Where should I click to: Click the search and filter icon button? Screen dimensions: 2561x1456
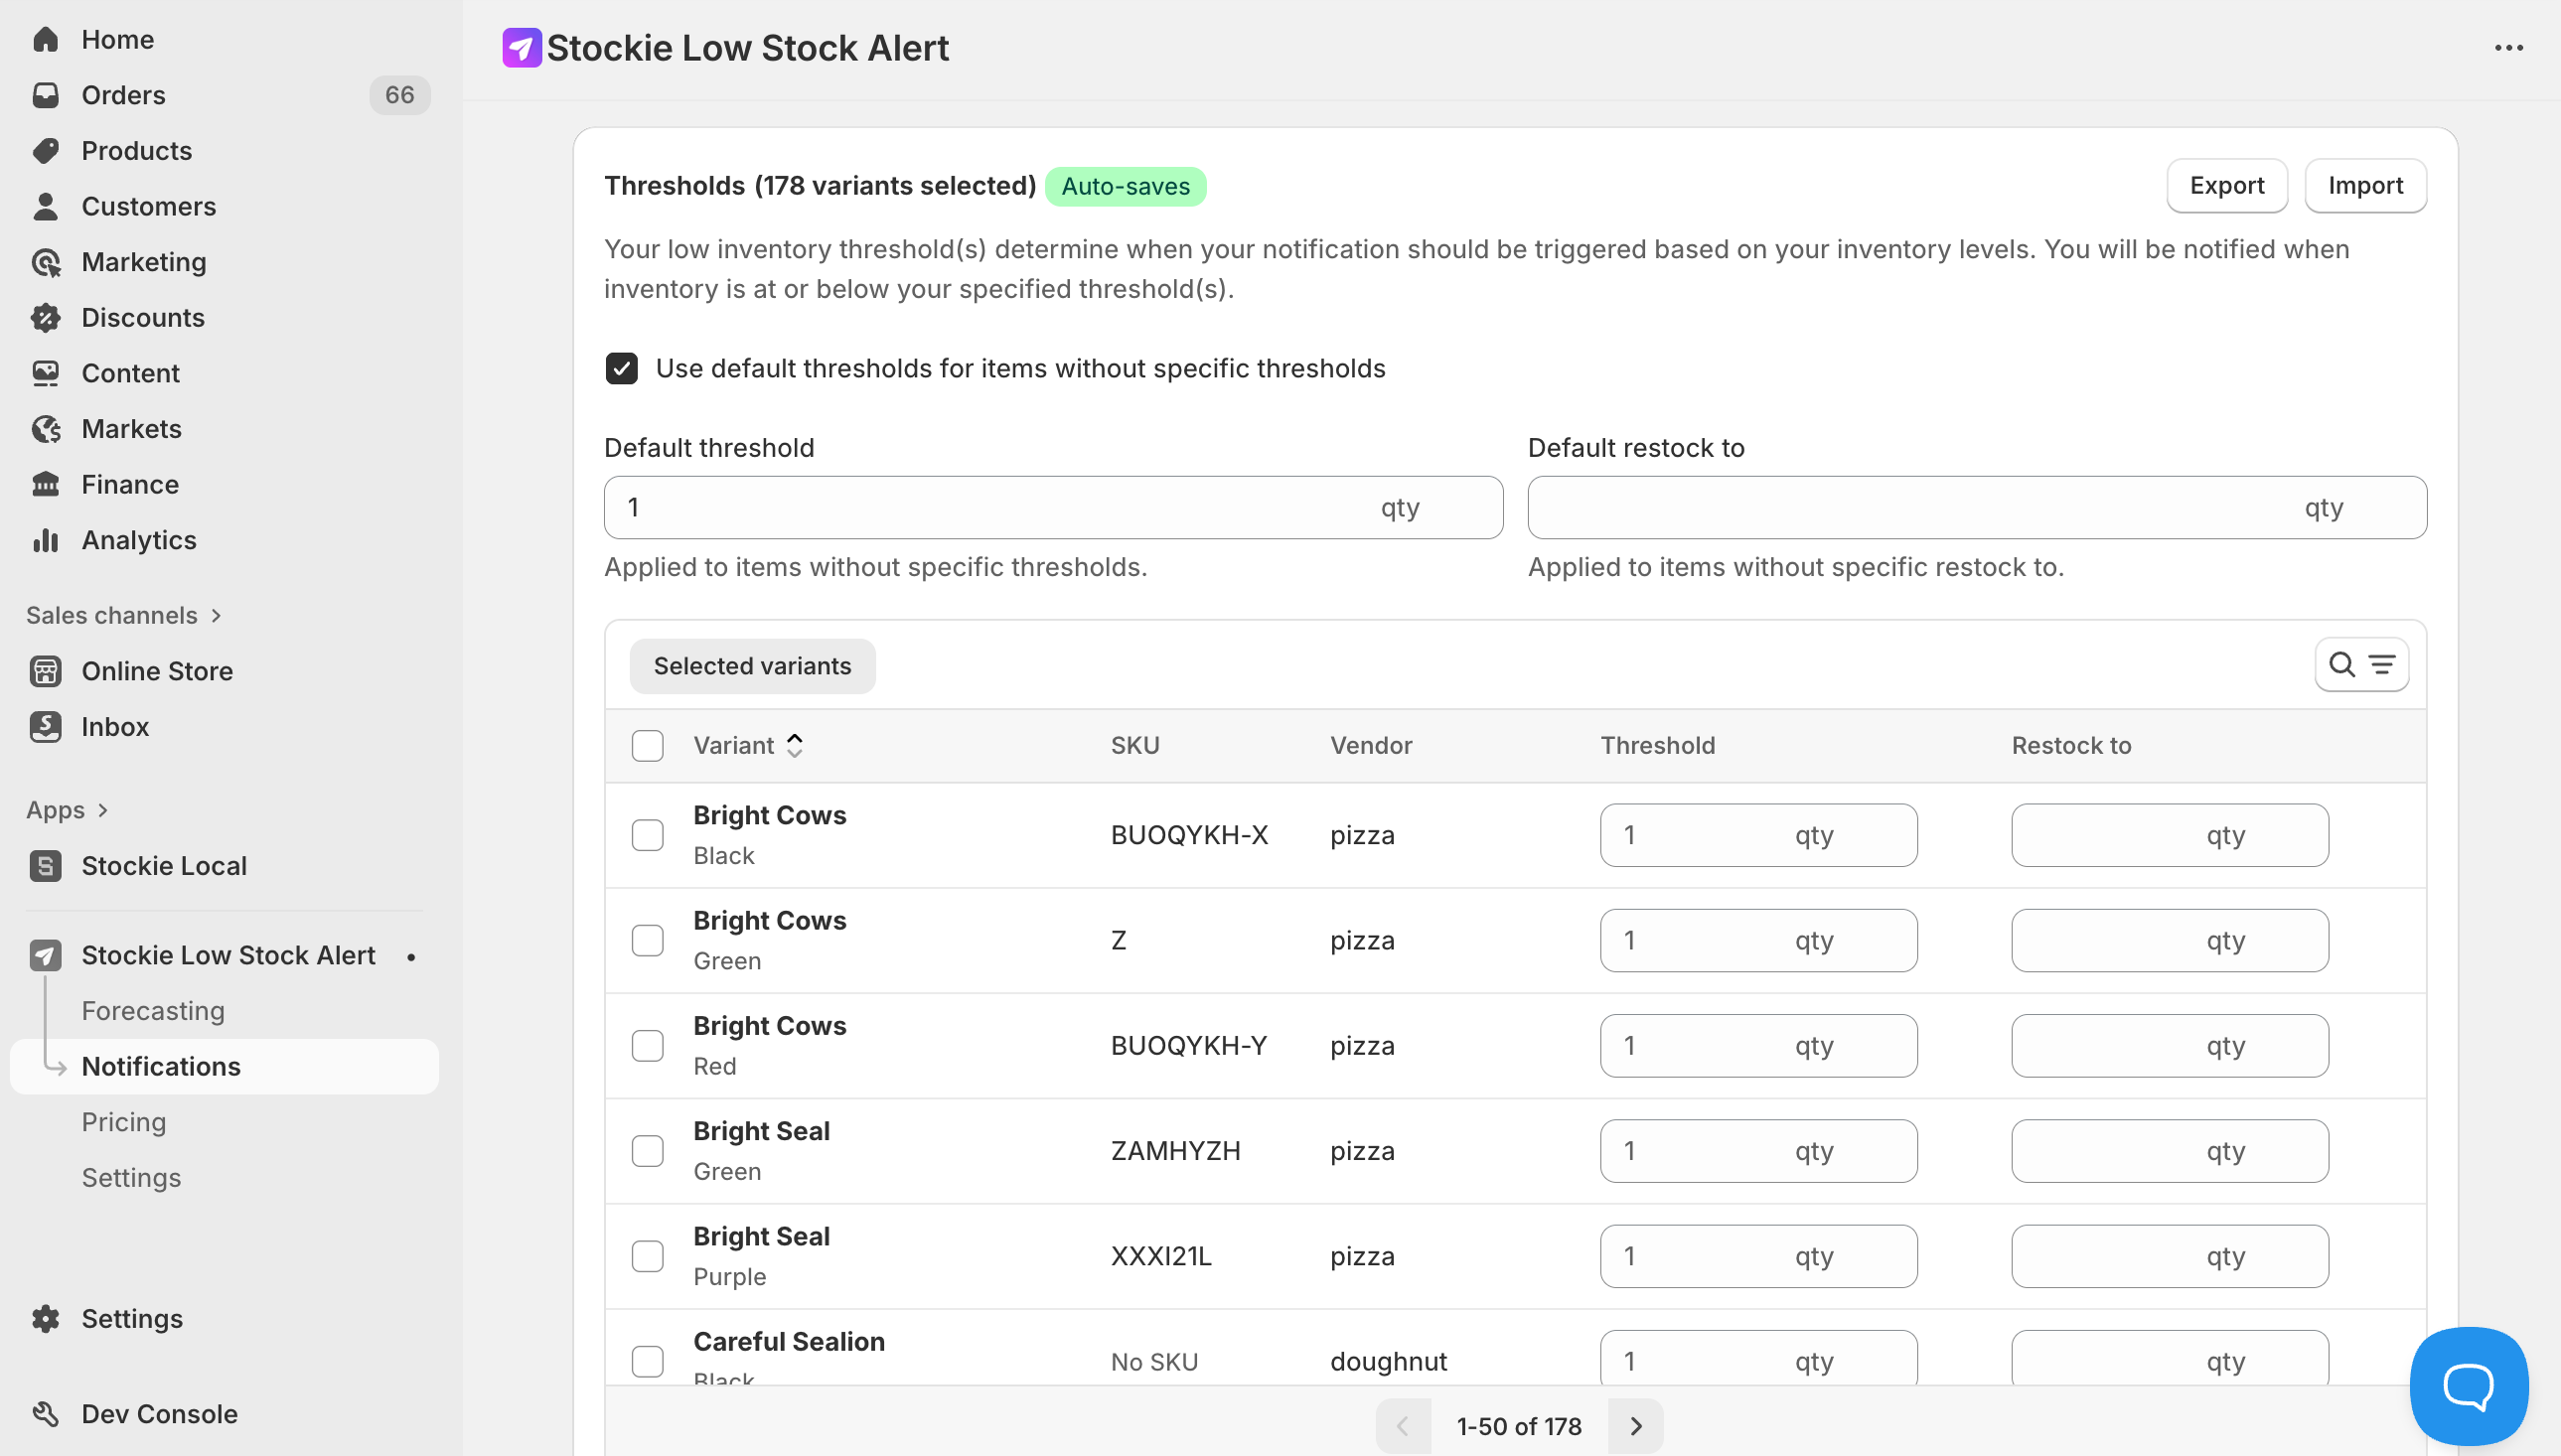coord(2361,665)
